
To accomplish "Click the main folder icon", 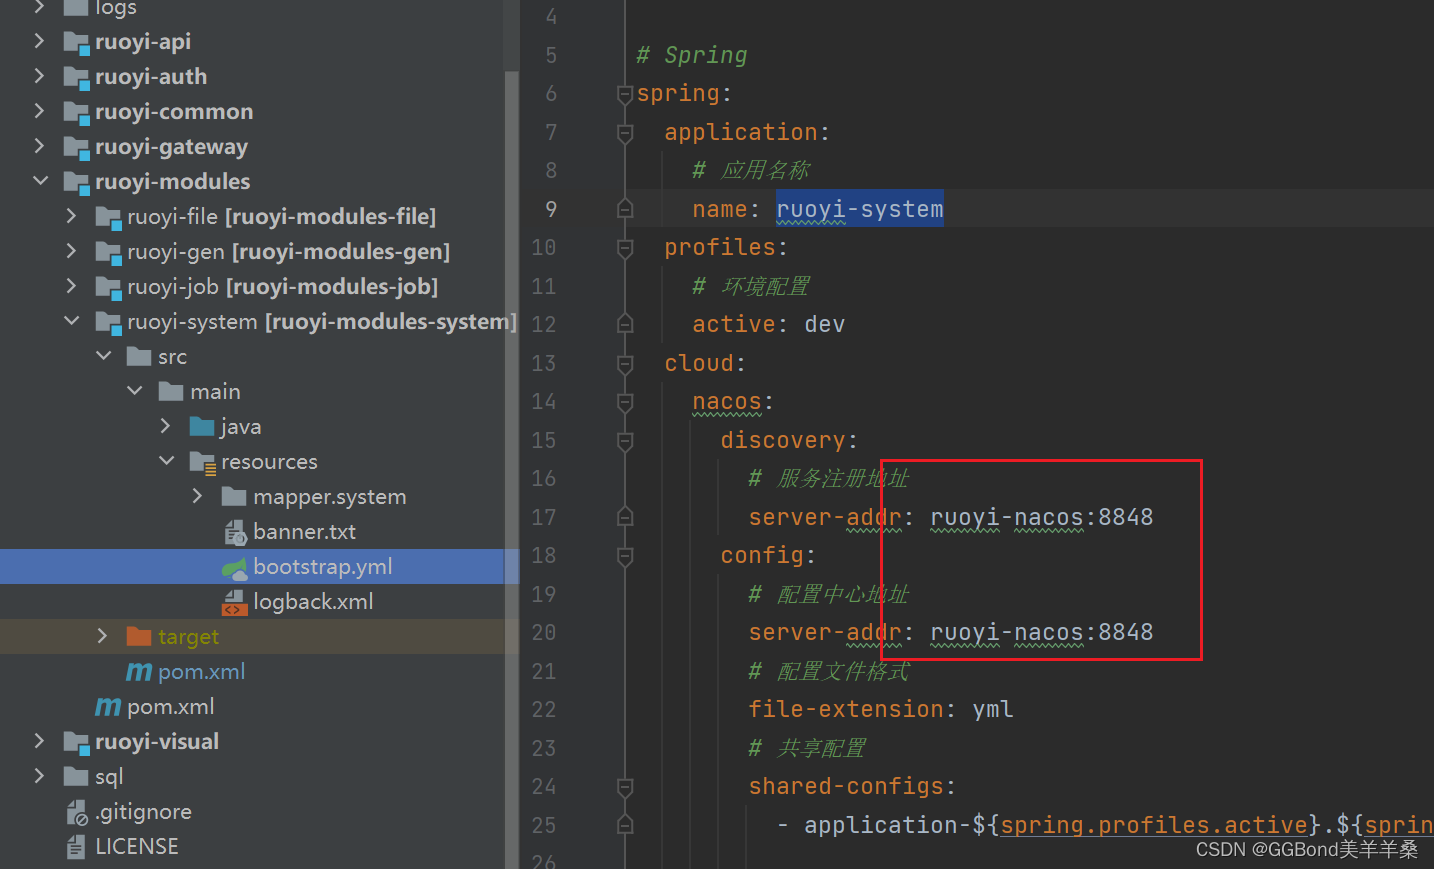I will tap(171, 392).
